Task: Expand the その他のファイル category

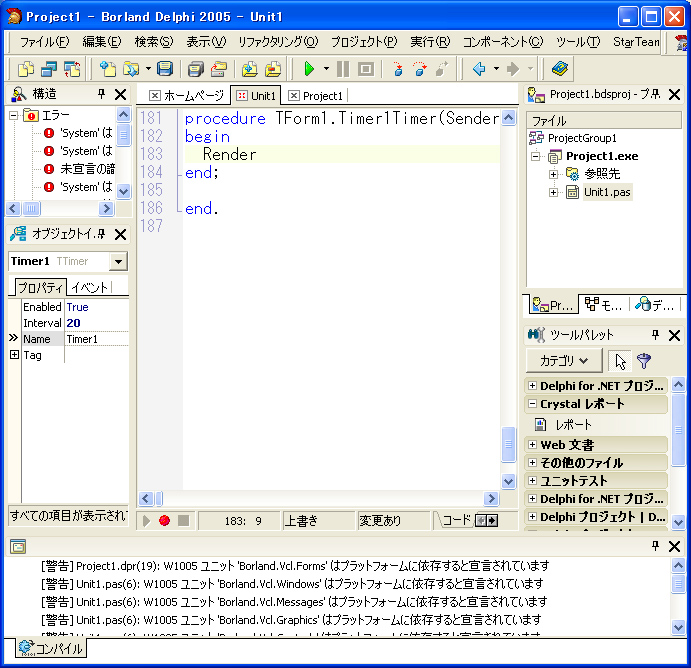Action: coord(532,462)
